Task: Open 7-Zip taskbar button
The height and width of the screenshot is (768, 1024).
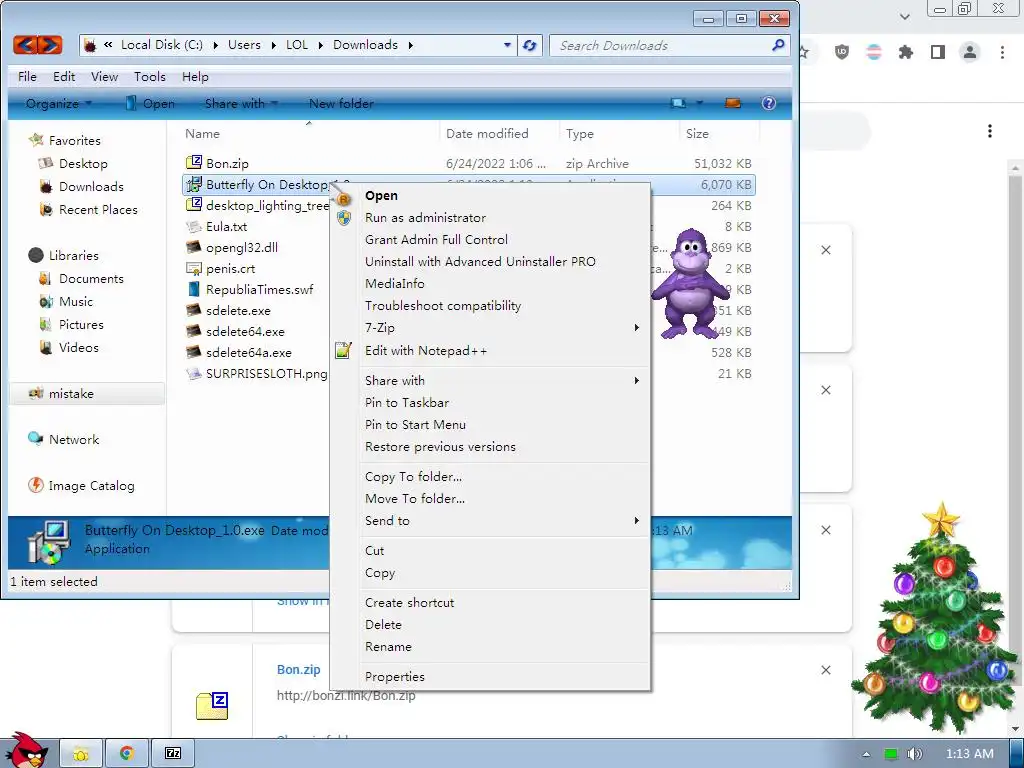Action: click(x=173, y=754)
